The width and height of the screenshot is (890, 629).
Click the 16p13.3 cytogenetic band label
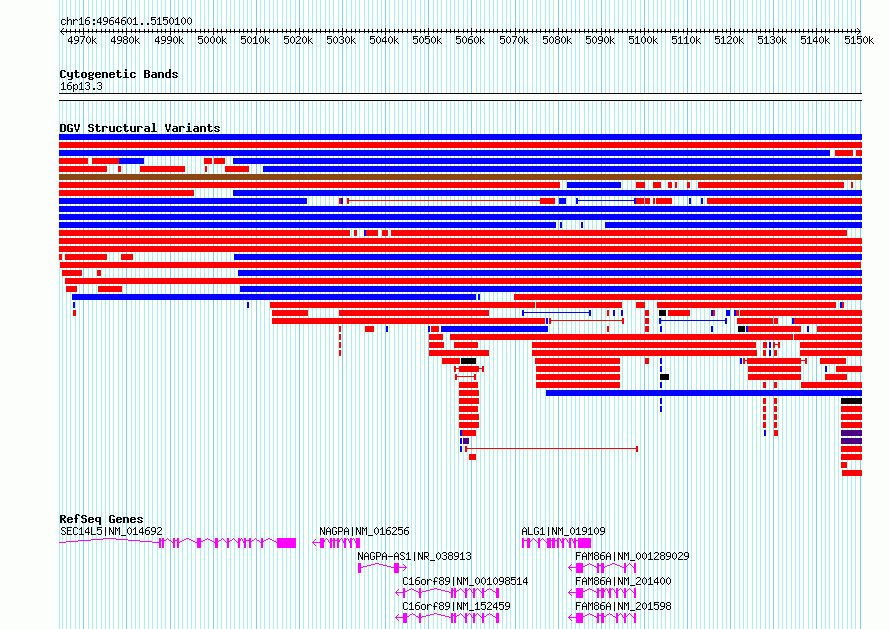pyautogui.click(x=81, y=86)
